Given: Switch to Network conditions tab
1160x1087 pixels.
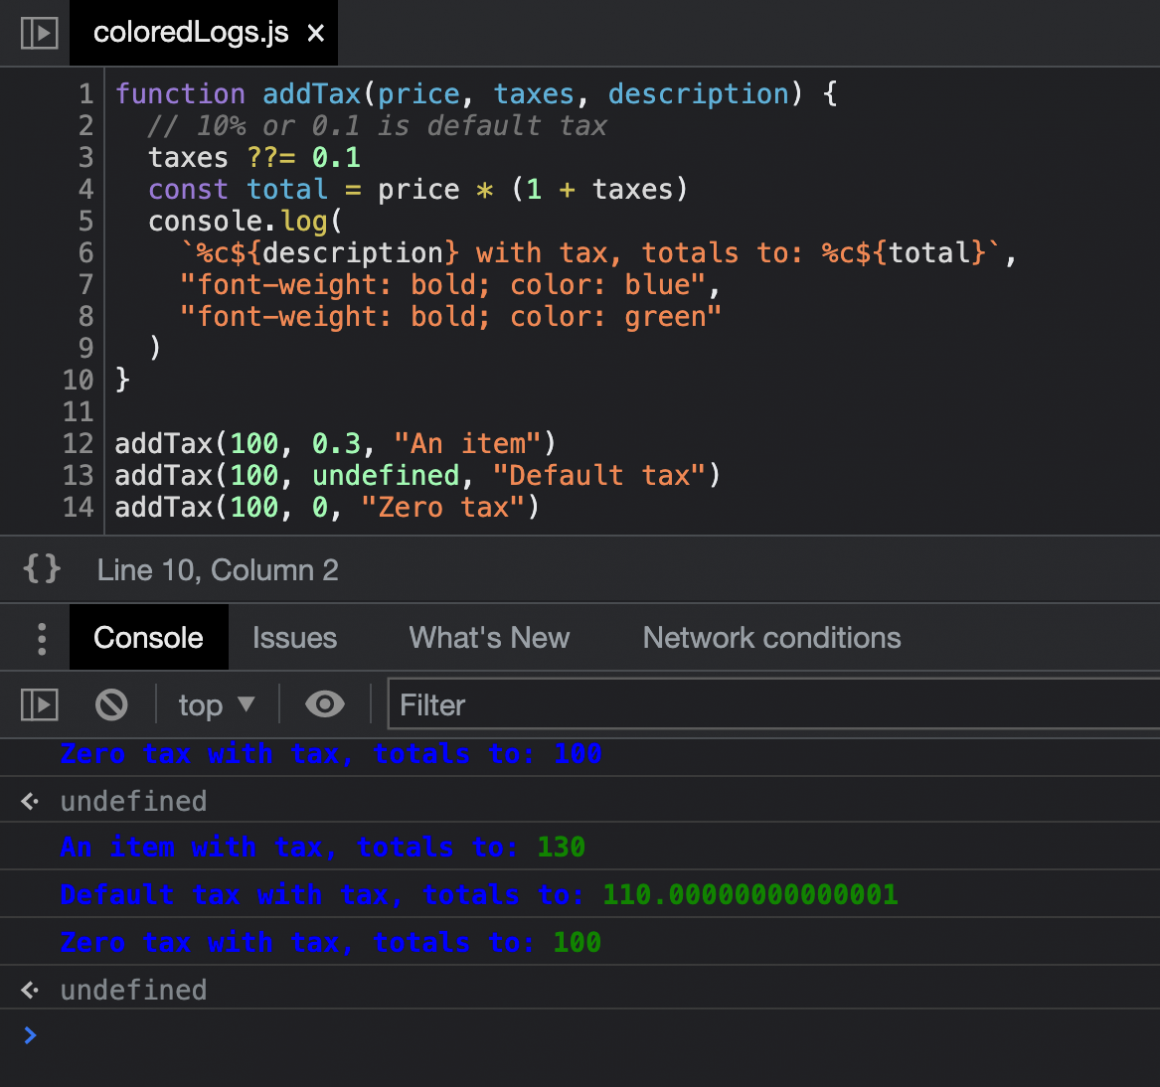Looking at the screenshot, I should (x=771, y=638).
